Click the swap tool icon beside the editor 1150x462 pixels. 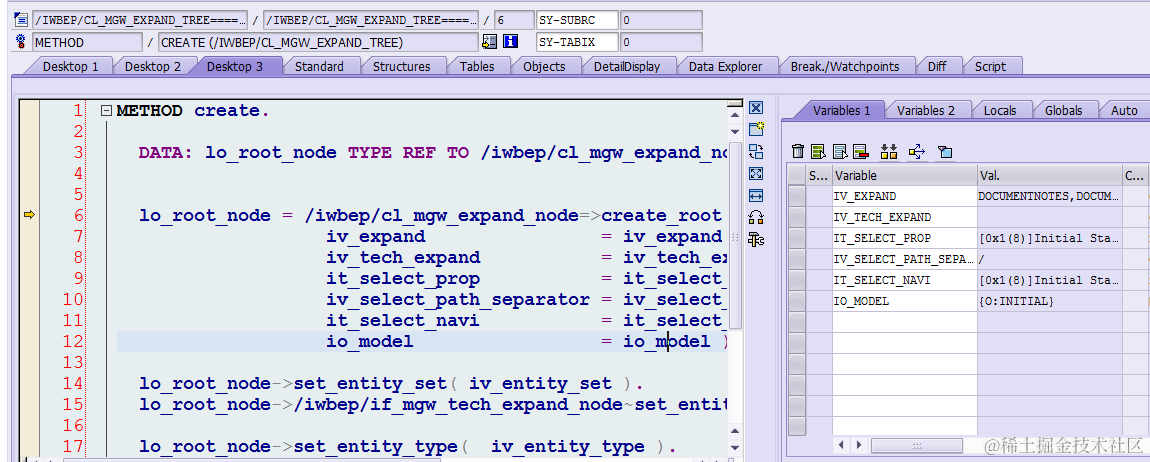pyautogui.click(x=756, y=152)
